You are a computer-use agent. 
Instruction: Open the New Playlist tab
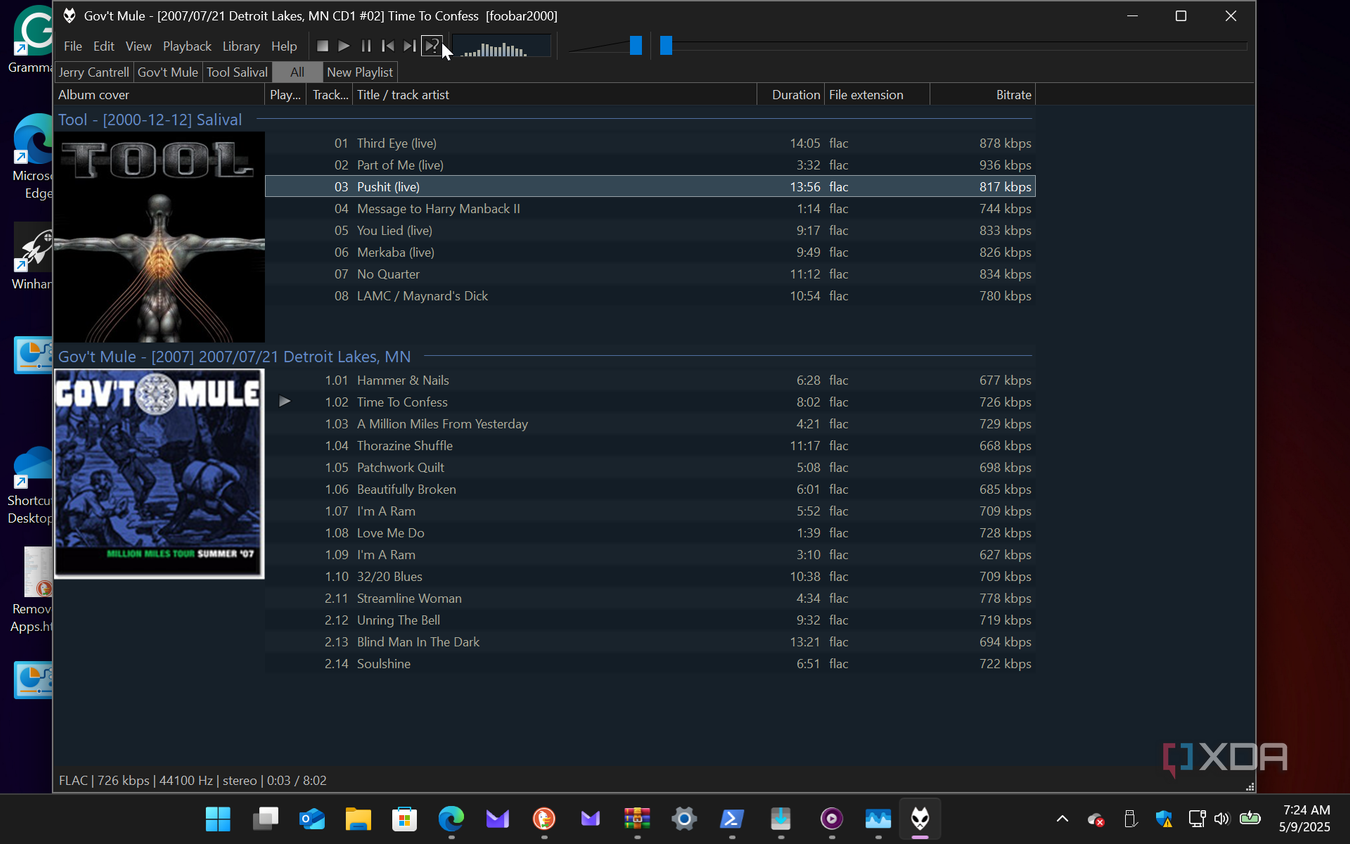point(360,72)
